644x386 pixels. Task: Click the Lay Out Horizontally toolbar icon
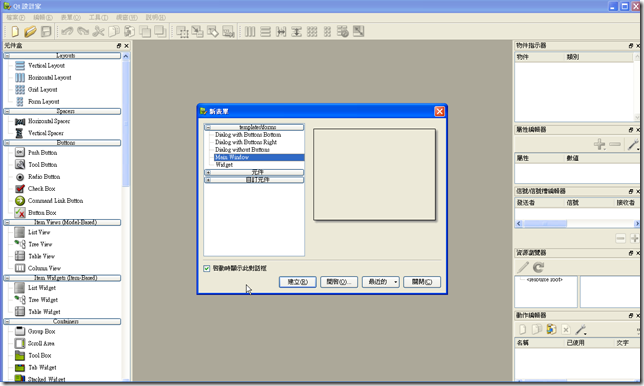[250, 31]
